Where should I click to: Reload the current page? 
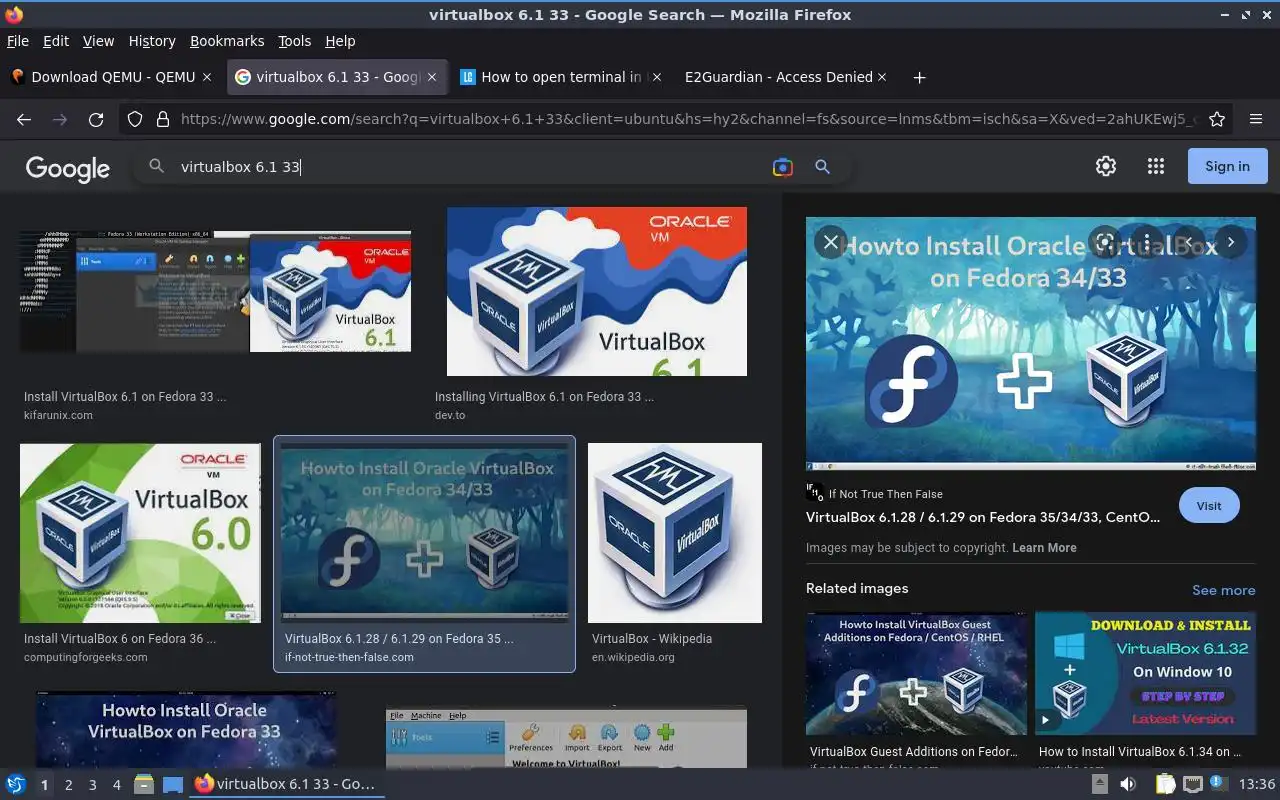click(x=96, y=119)
